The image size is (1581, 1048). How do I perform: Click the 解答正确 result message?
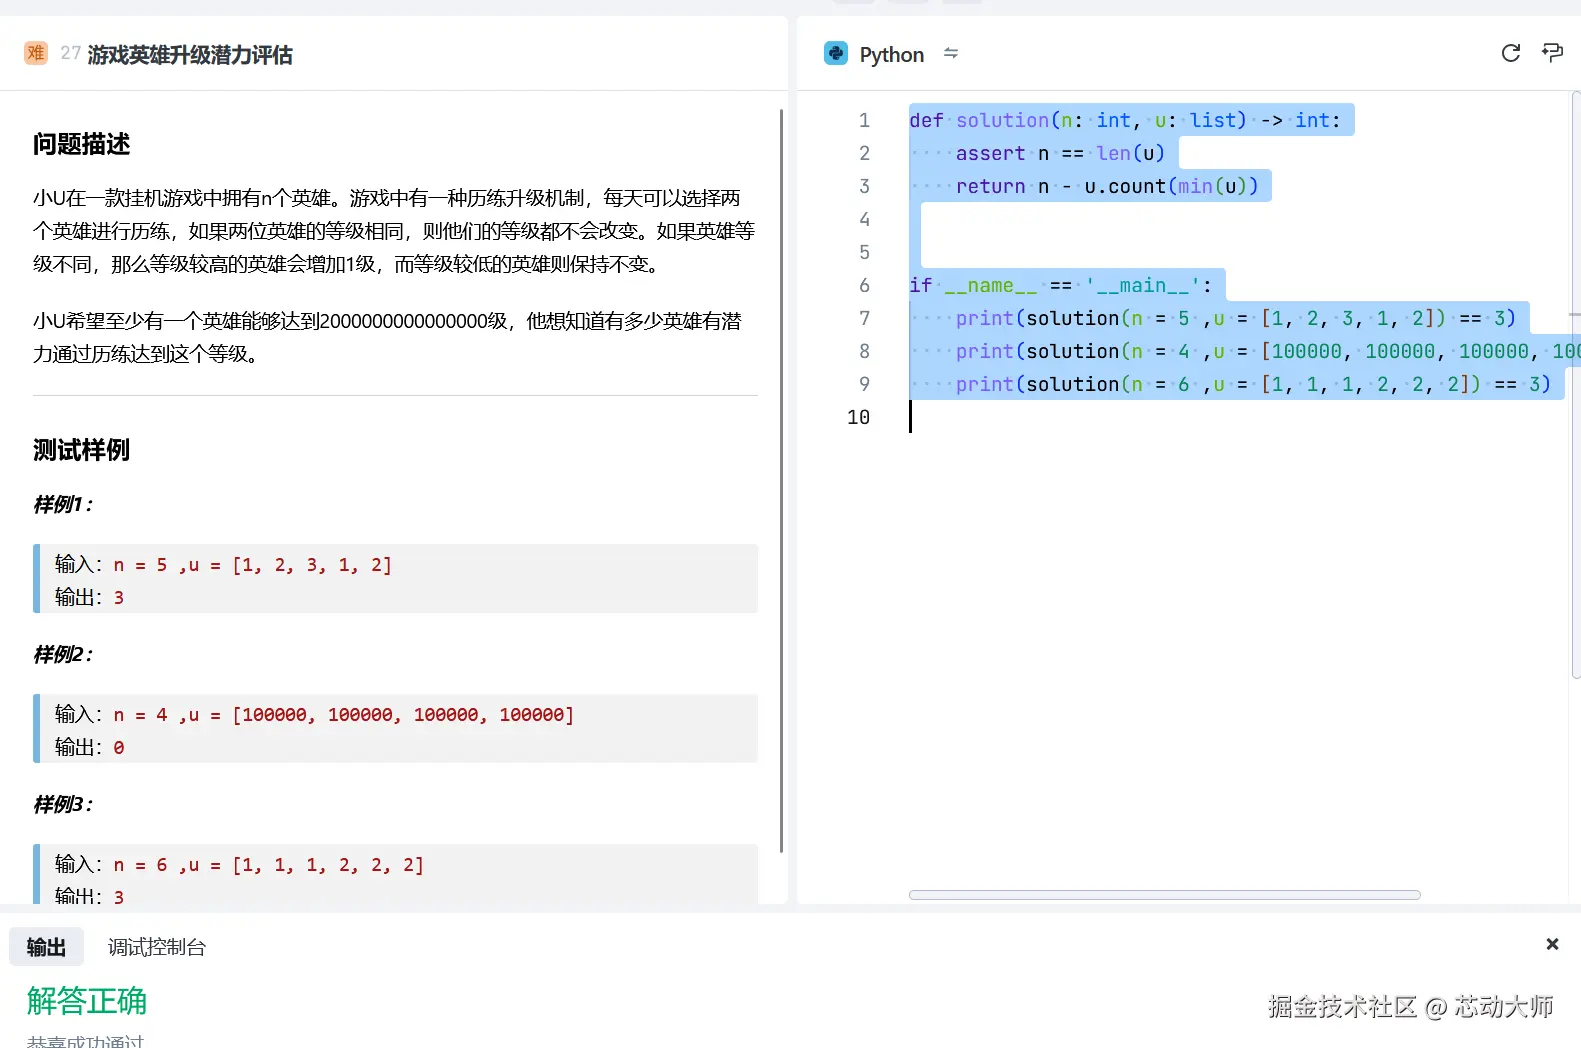(x=87, y=1001)
